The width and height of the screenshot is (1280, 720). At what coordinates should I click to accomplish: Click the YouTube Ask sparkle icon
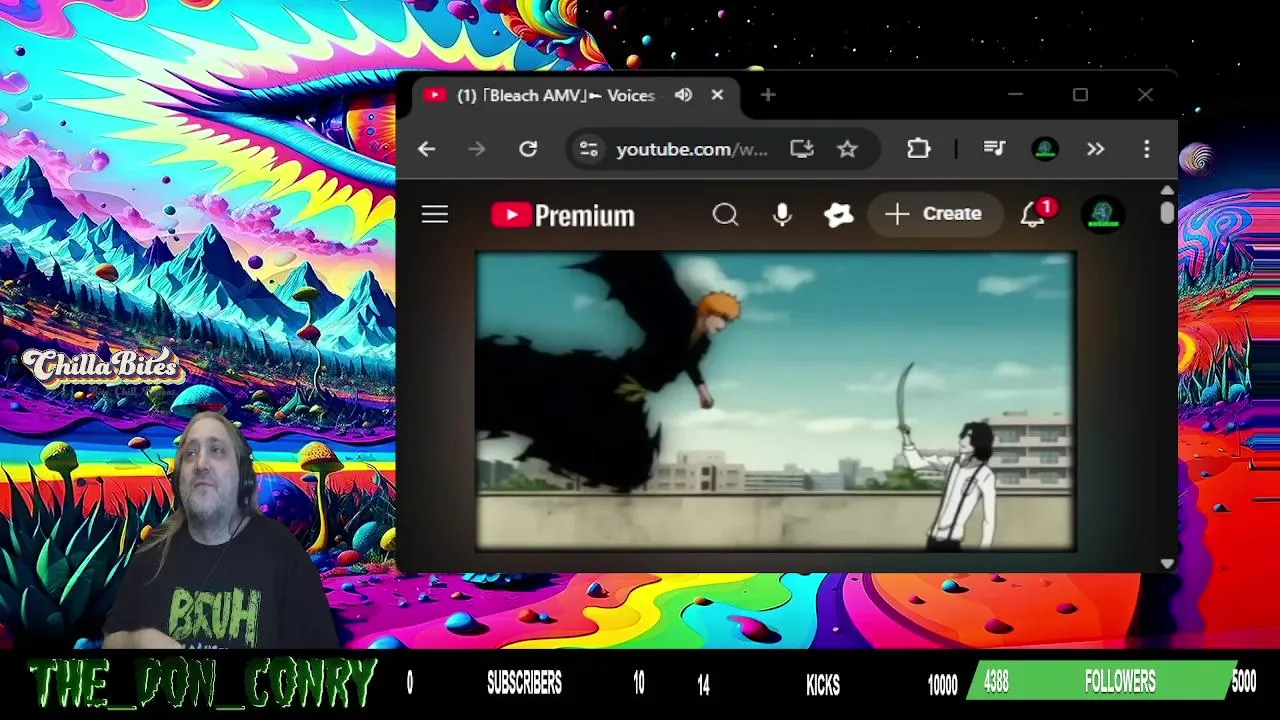point(838,214)
